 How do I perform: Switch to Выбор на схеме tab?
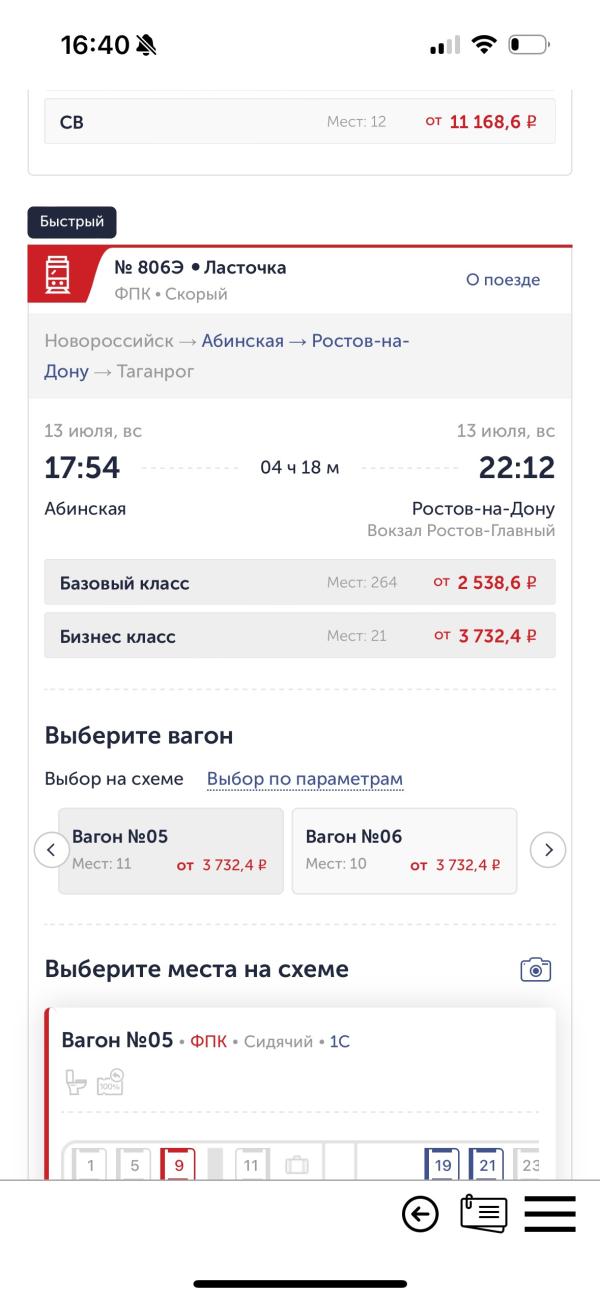114,779
